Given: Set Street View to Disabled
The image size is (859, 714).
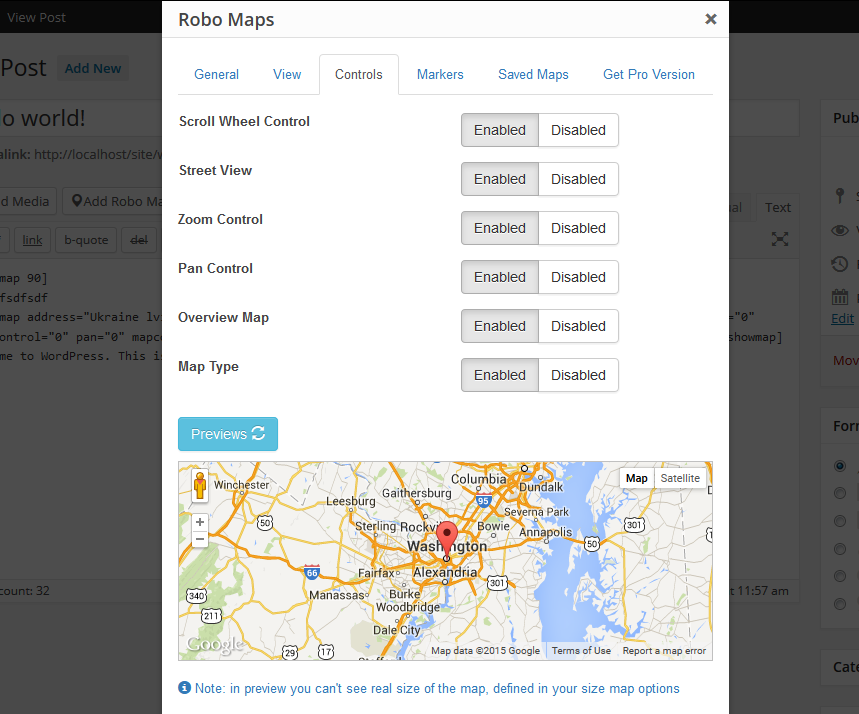Looking at the screenshot, I should tap(579, 179).
